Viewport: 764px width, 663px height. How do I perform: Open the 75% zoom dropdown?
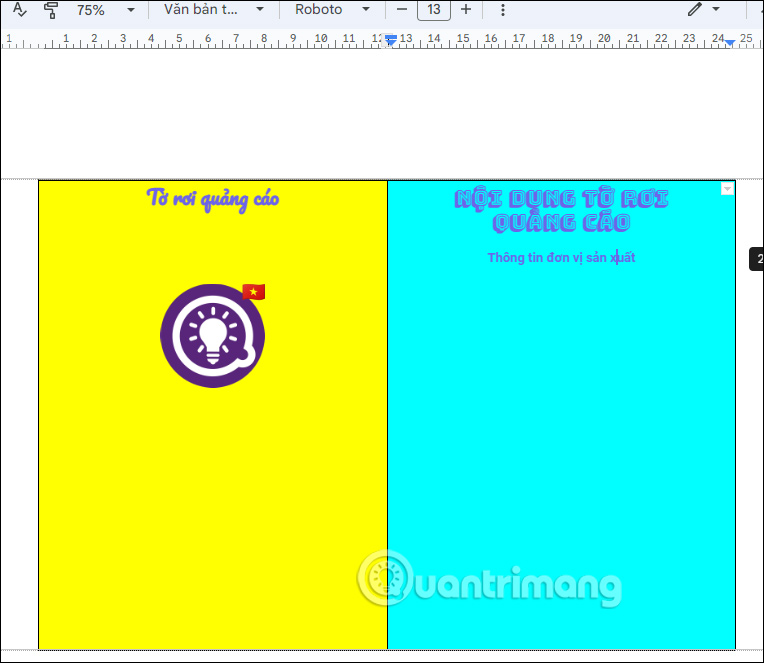click(105, 10)
